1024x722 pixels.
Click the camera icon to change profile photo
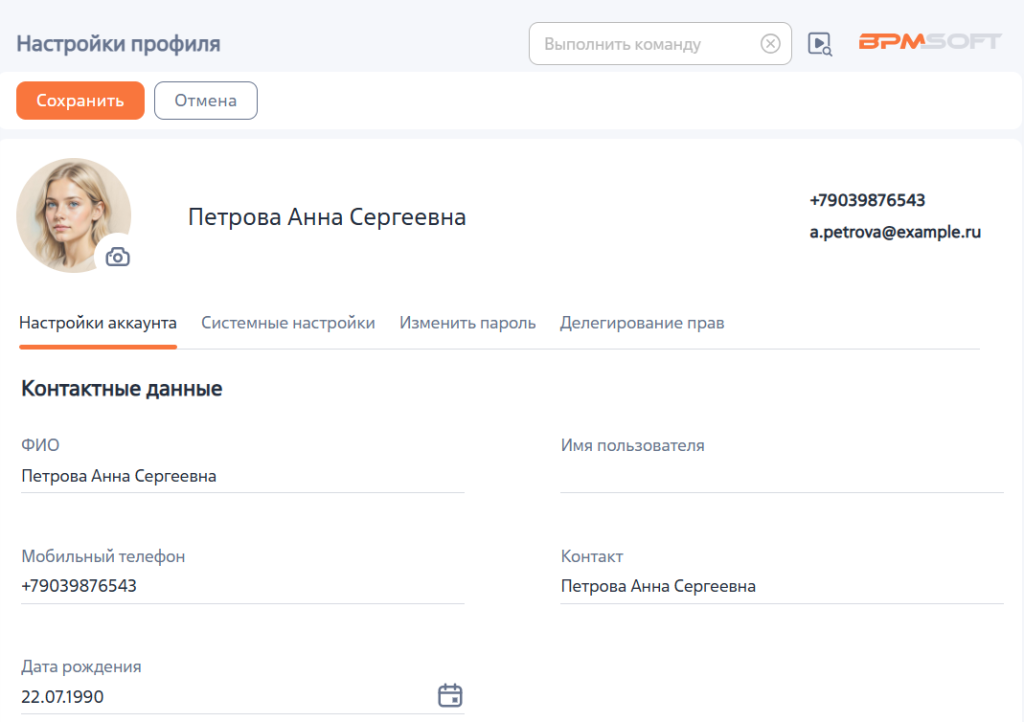coord(118,257)
